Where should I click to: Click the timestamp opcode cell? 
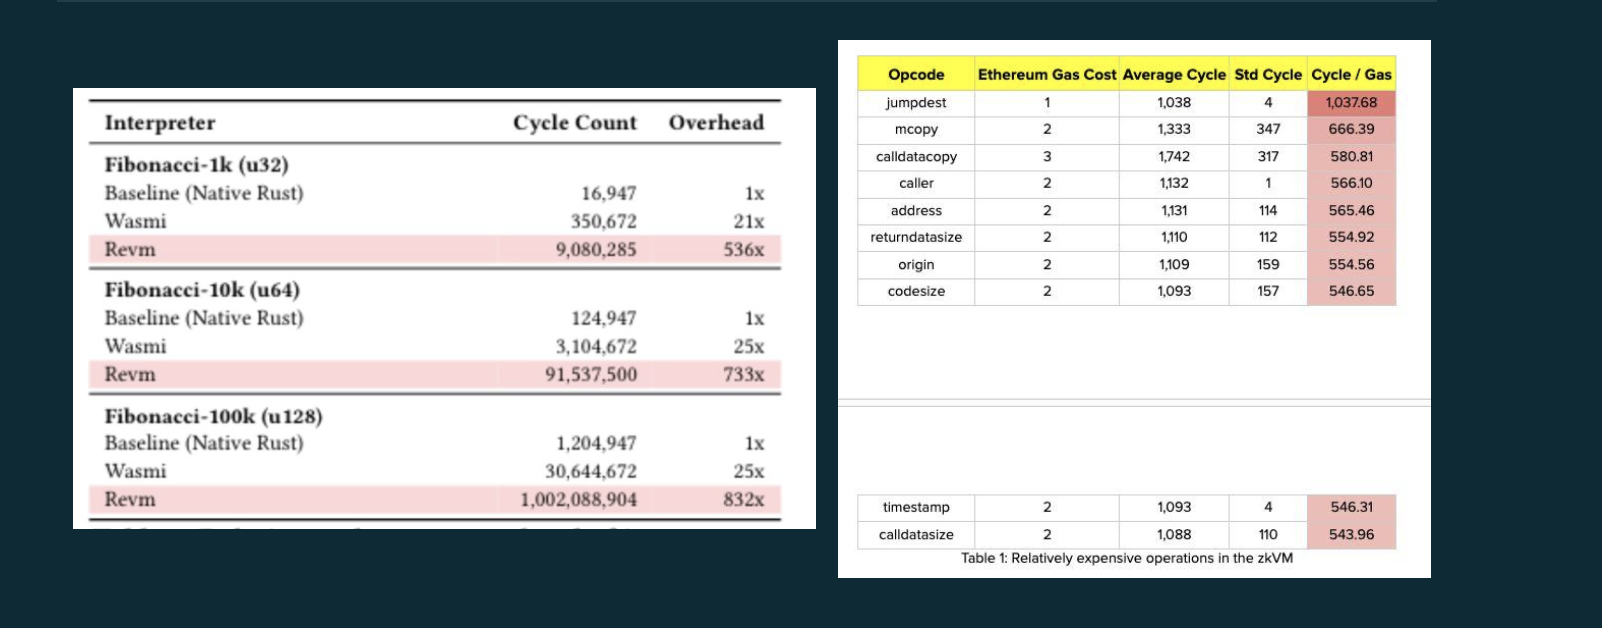(916, 507)
